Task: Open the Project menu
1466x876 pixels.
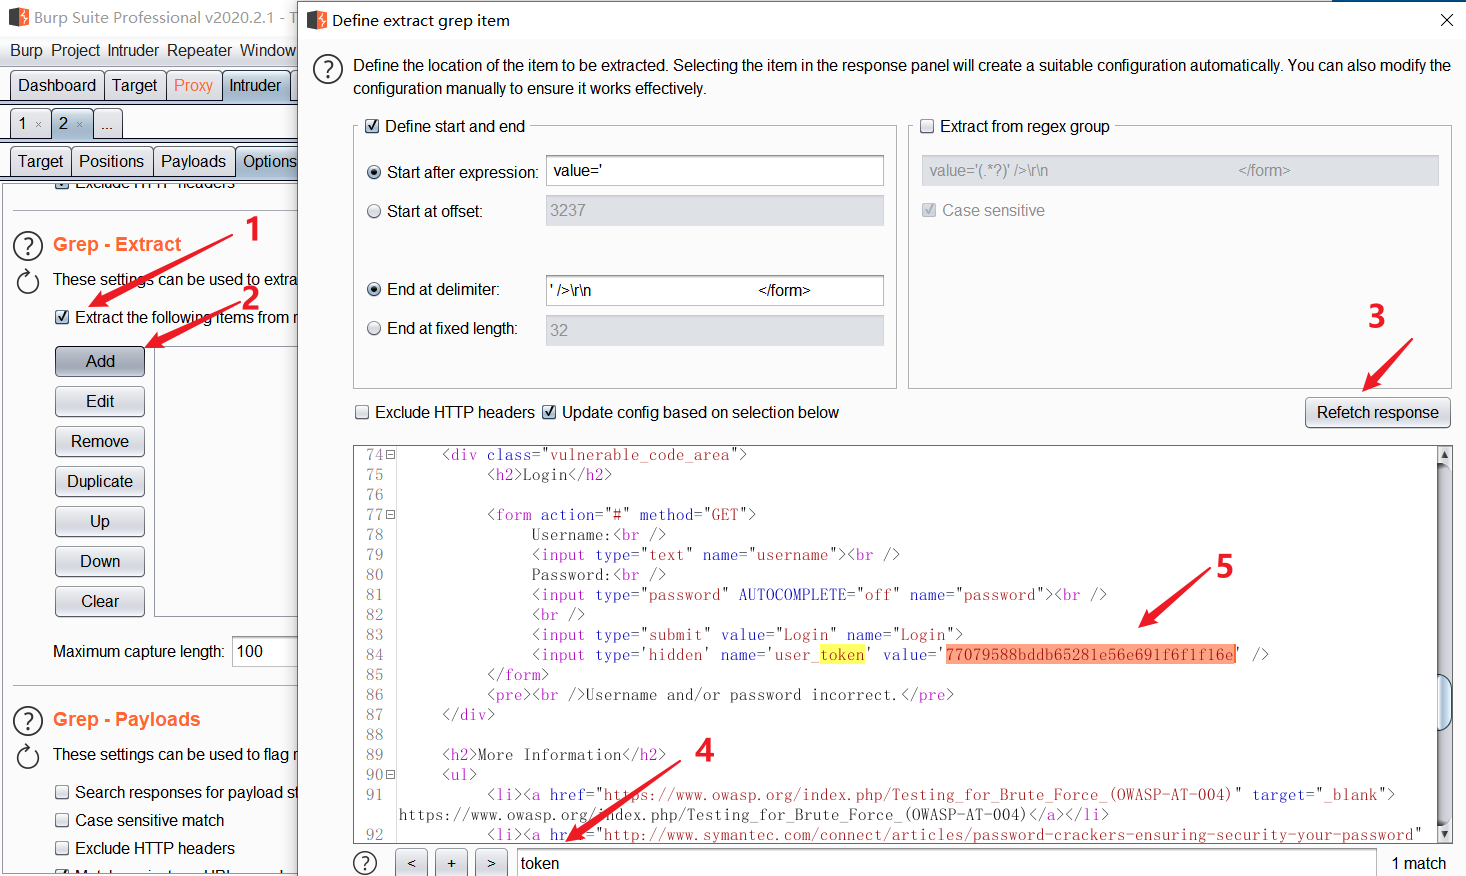Action: [x=76, y=50]
